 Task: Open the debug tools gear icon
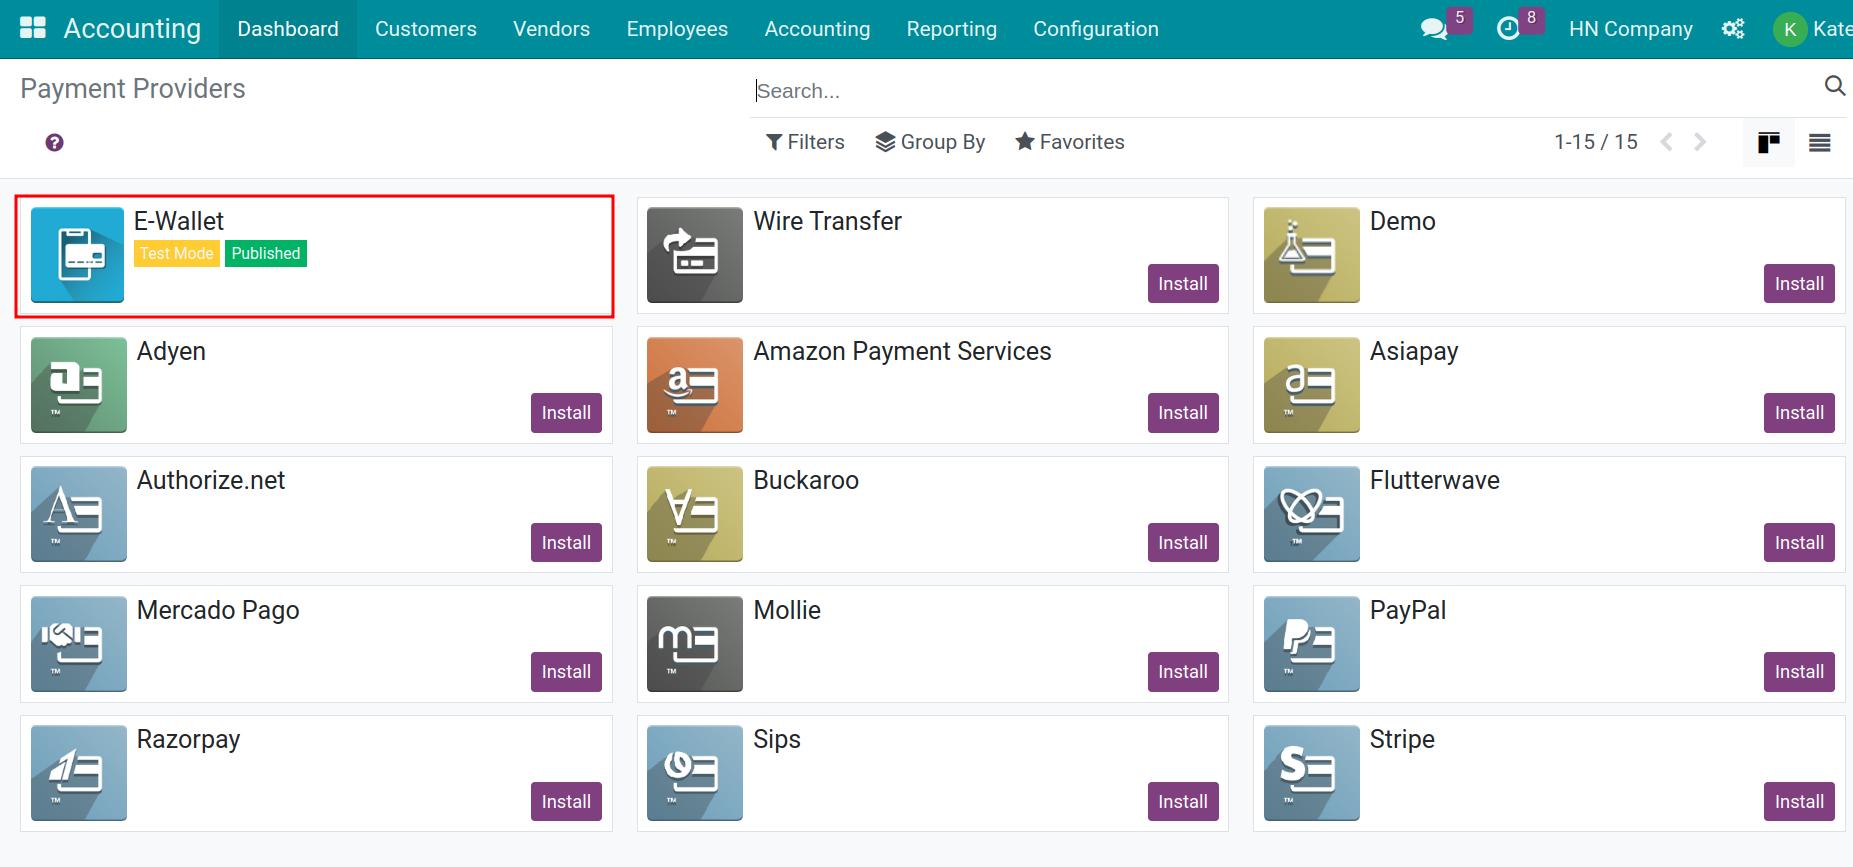click(1733, 29)
